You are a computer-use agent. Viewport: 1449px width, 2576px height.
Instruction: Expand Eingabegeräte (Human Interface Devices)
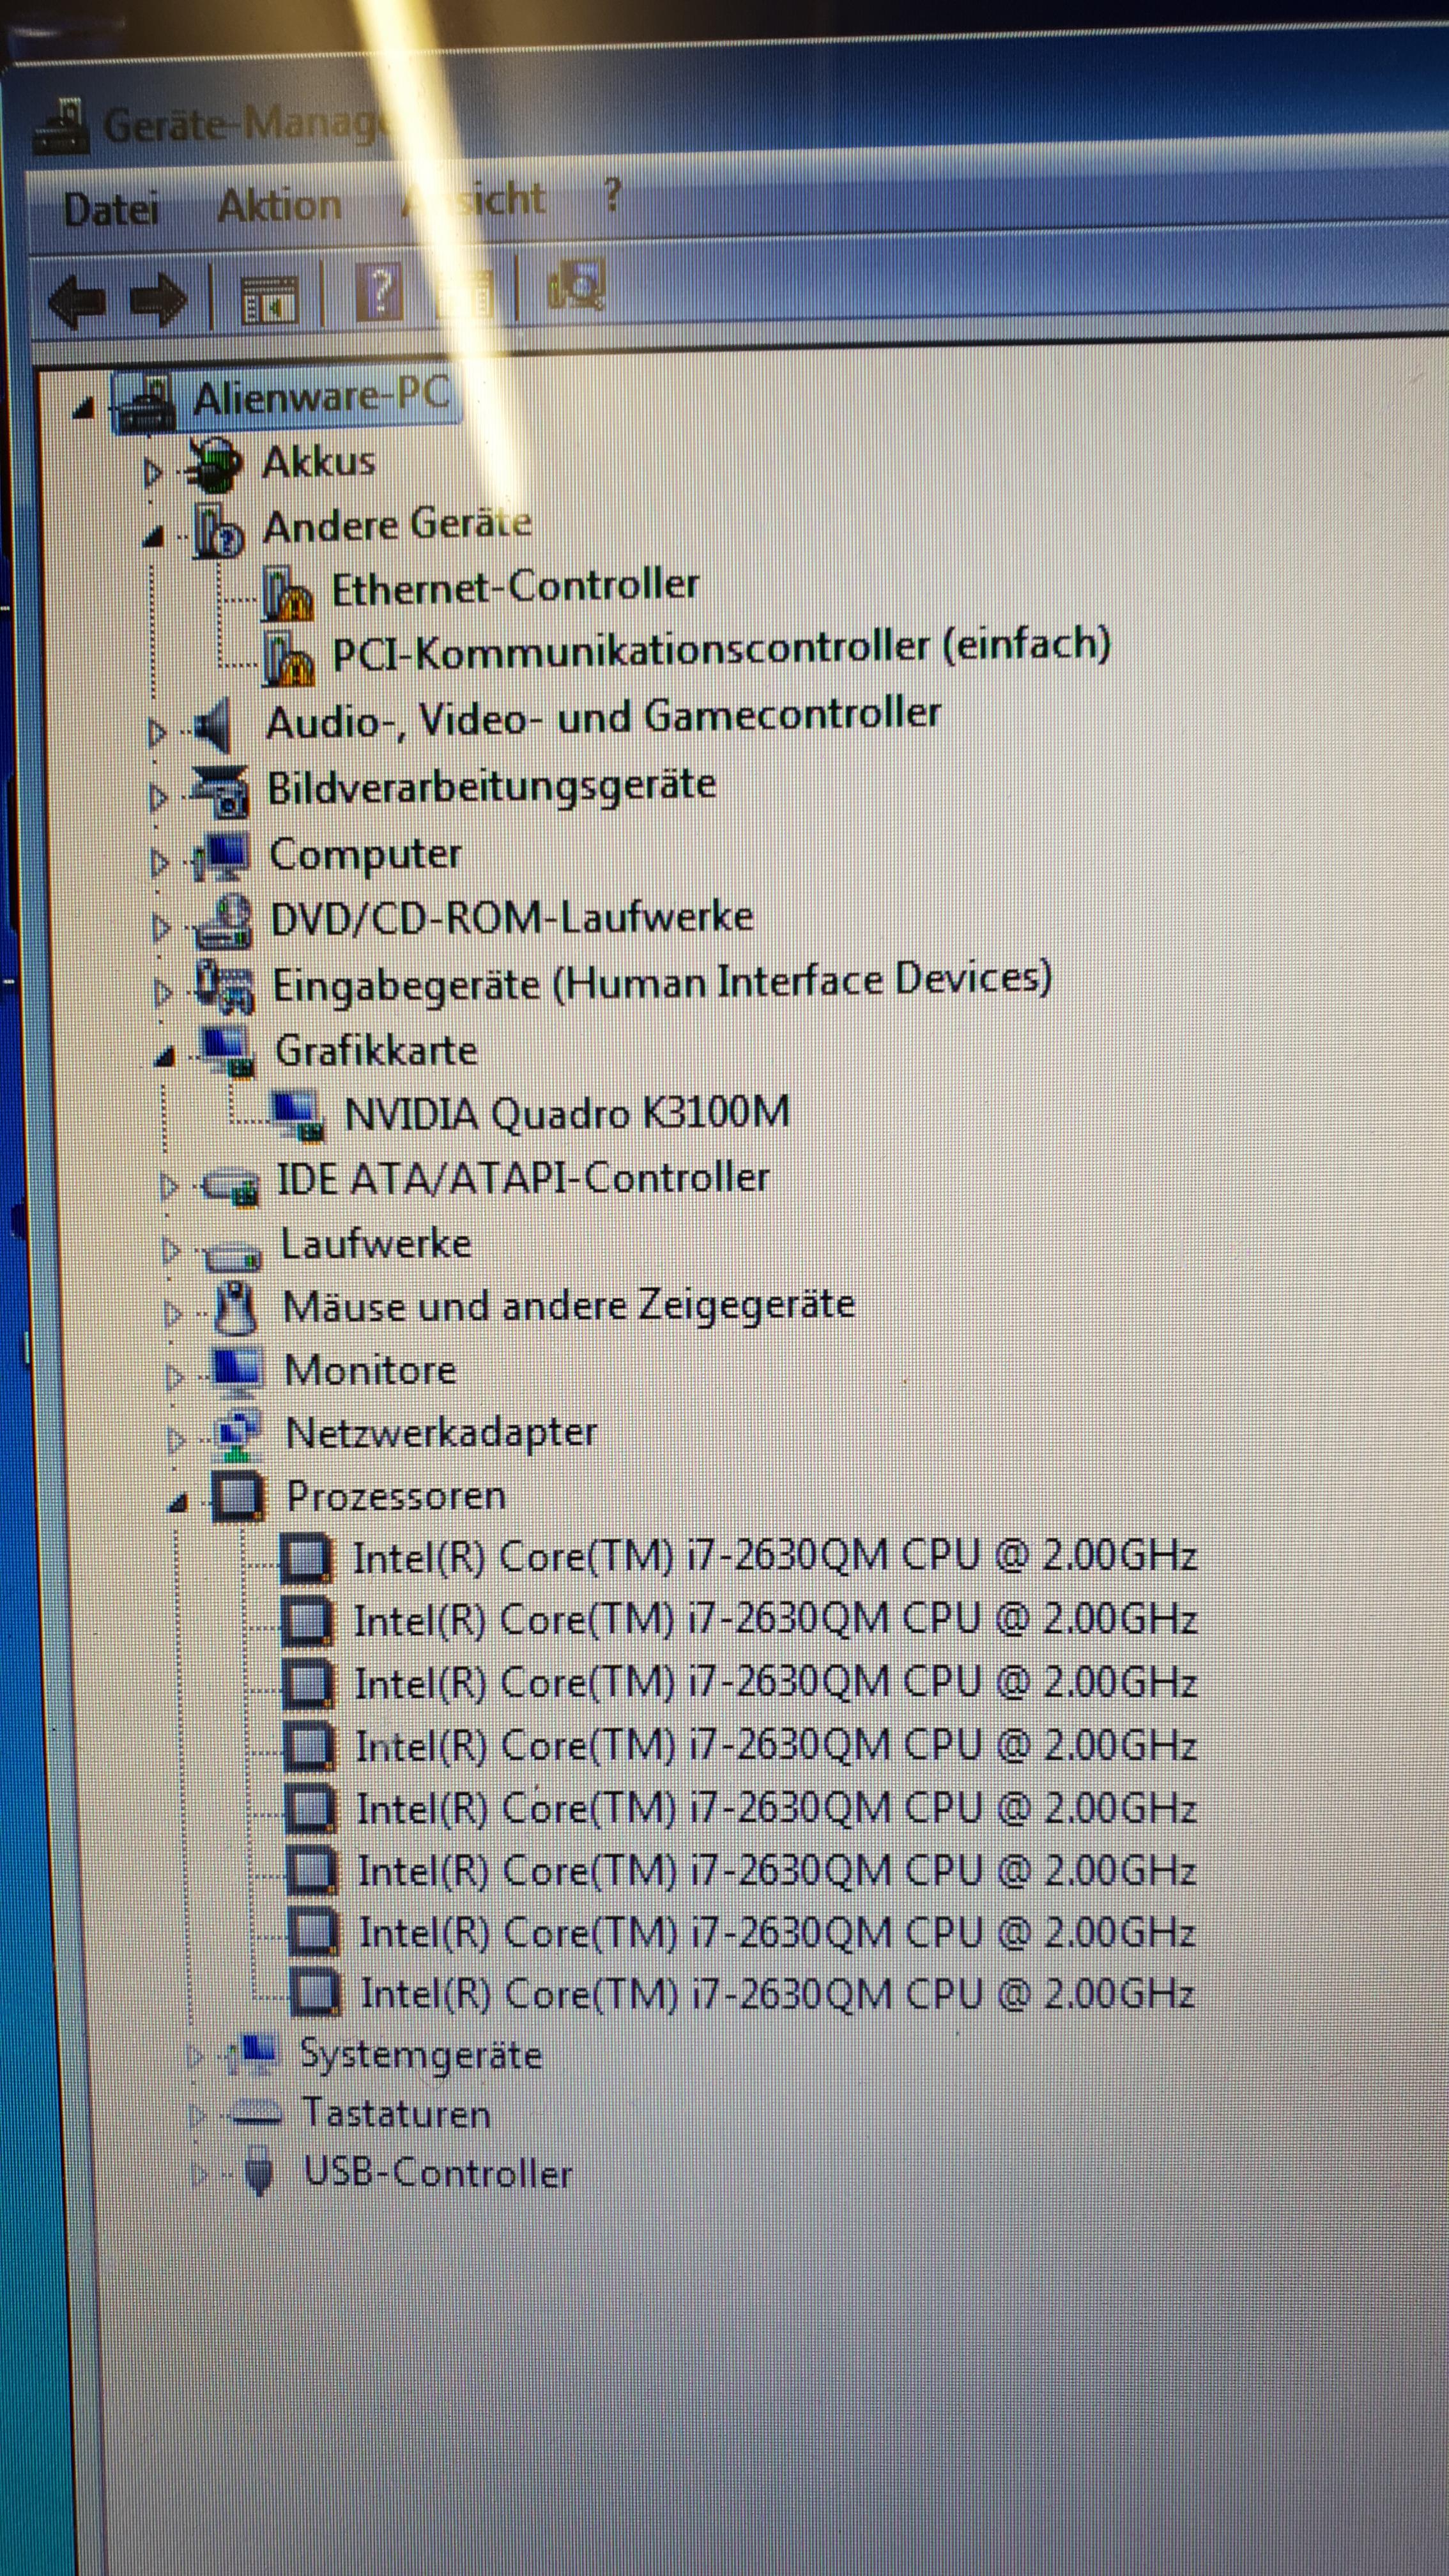(x=163, y=992)
